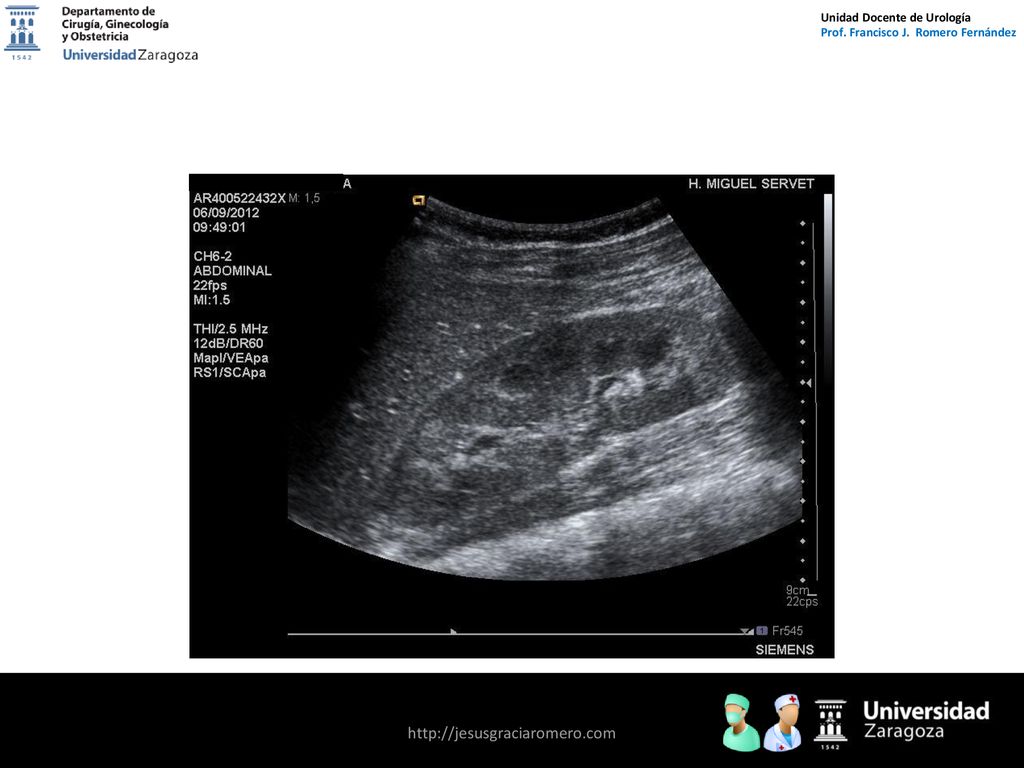The height and width of the screenshot is (768, 1024).
Task: Click the date 06/09/2012
Action: coord(226,213)
